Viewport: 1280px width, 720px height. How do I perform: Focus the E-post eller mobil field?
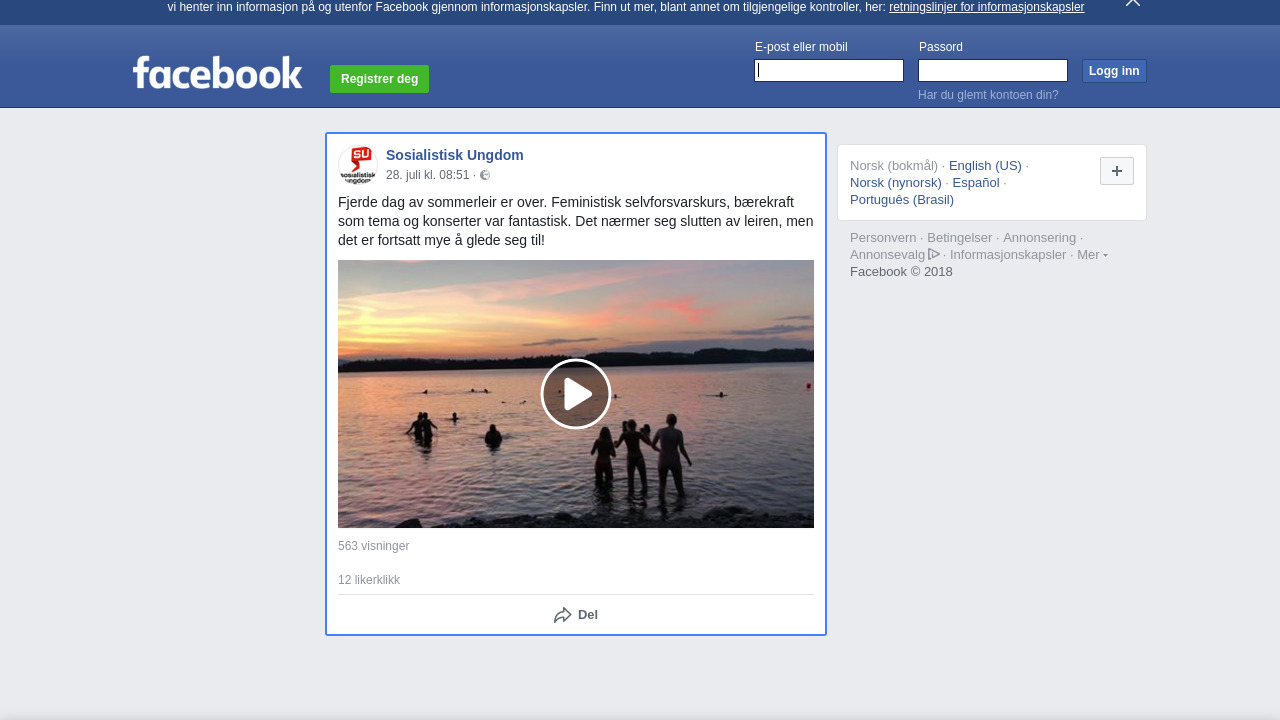pyautogui.click(x=829, y=70)
